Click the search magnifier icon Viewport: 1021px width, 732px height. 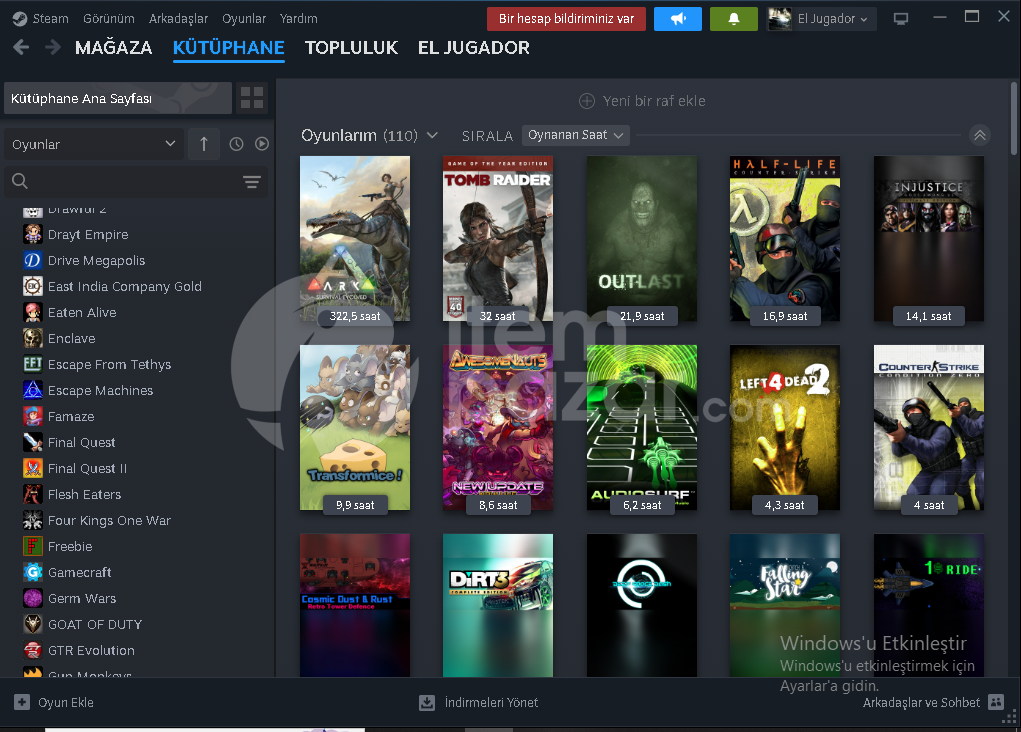[20, 181]
